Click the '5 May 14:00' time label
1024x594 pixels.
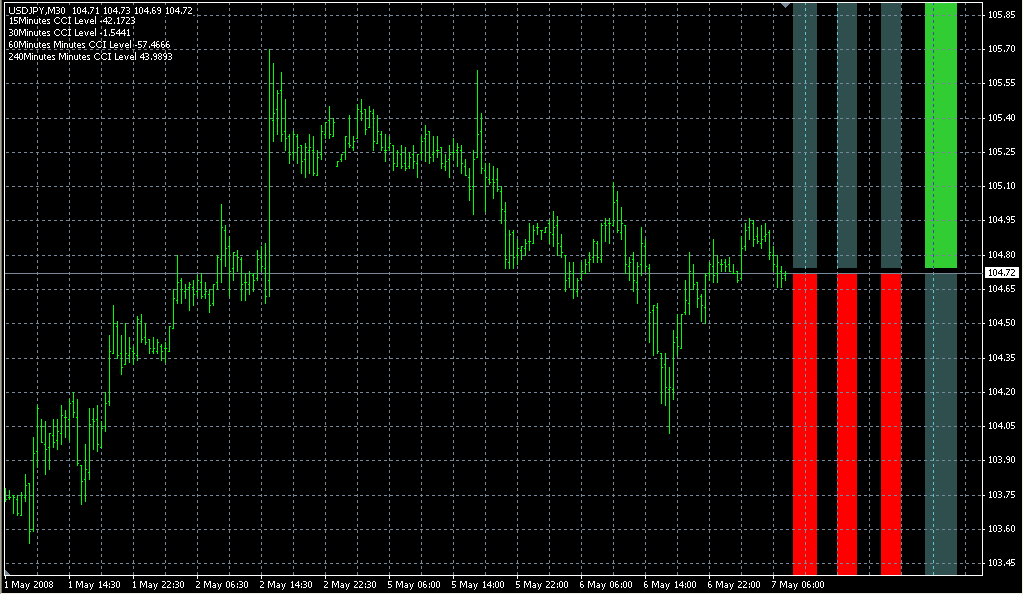click(x=478, y=585)
